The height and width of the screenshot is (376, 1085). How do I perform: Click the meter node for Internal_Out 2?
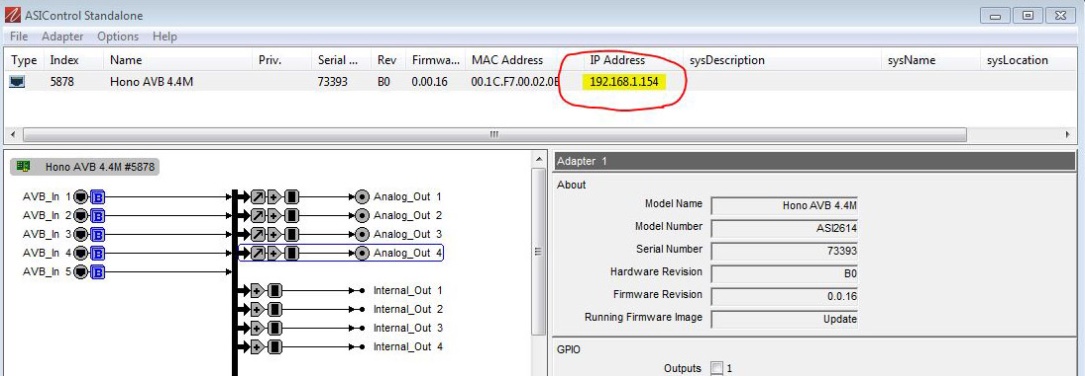(274, 309)
